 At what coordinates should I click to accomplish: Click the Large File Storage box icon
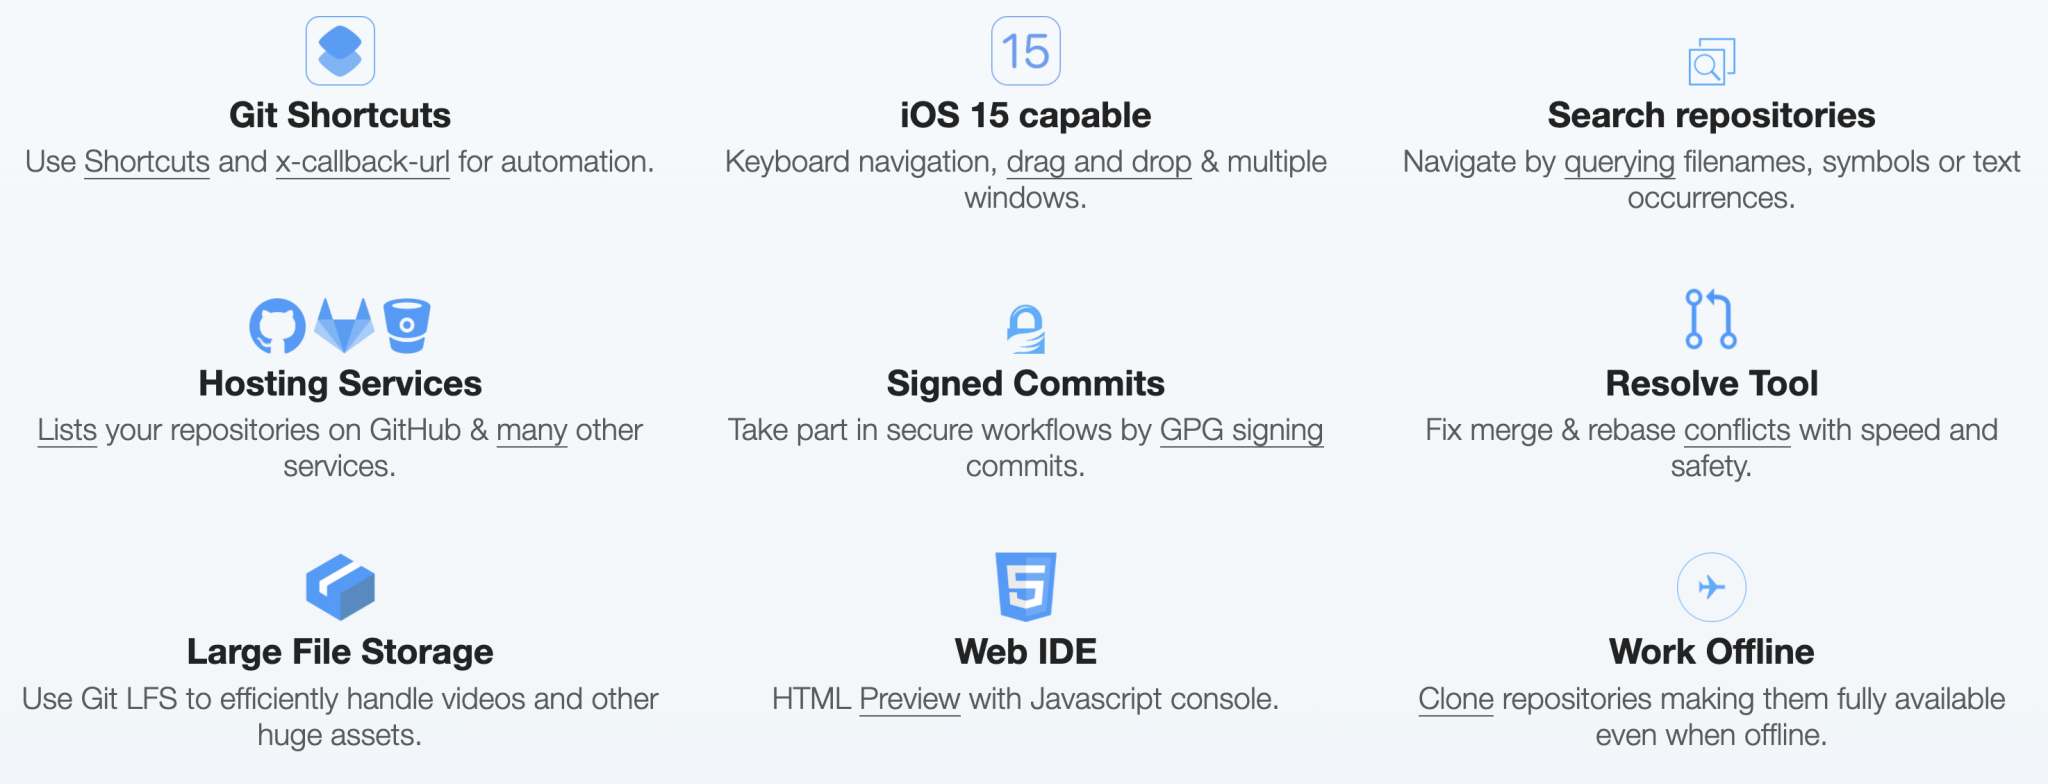coord(340,587)
